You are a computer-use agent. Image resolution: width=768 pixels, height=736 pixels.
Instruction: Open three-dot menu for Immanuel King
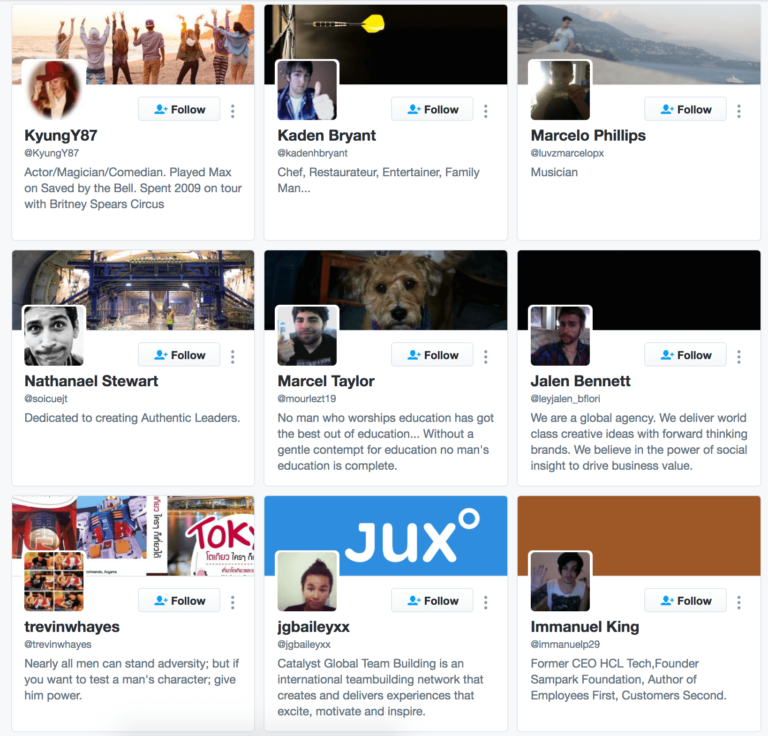click(739, 602)
